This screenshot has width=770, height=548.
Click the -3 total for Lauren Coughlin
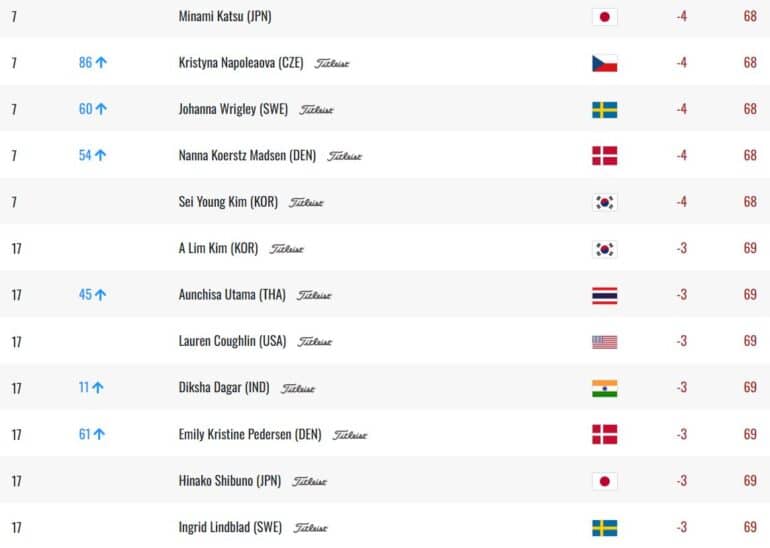681,341
